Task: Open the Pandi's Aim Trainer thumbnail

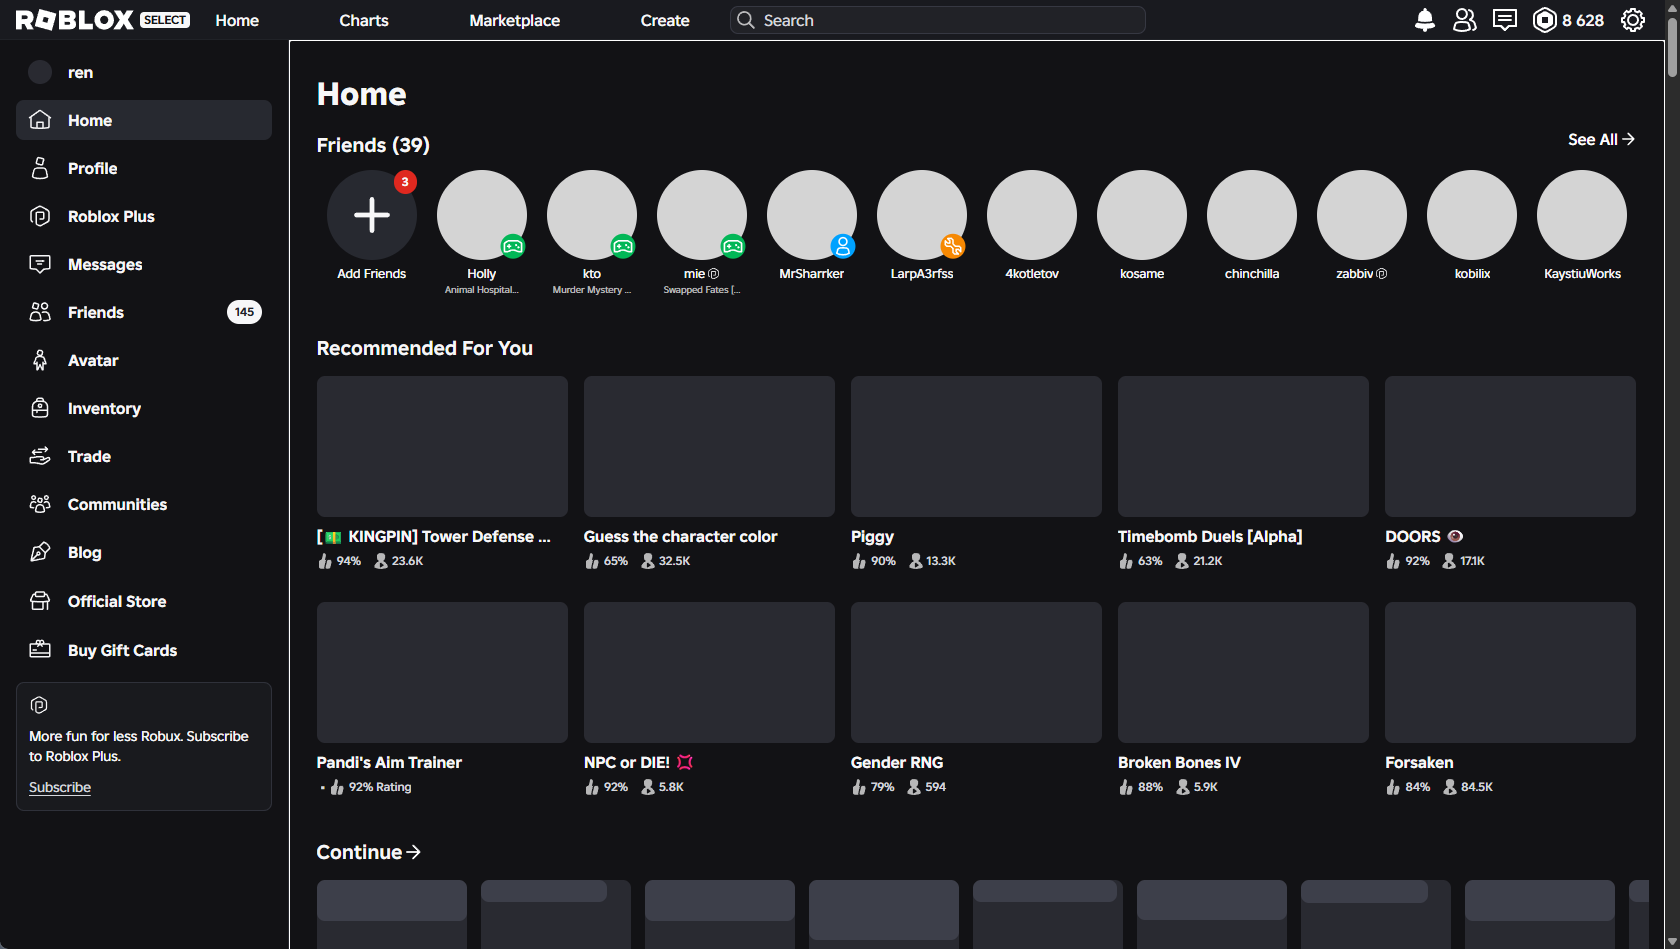Action: (442, 672)
